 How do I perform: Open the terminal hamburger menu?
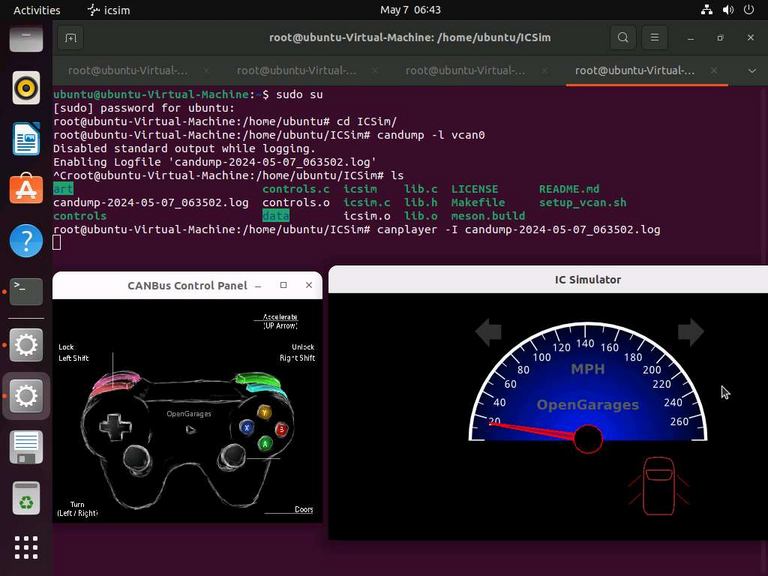(654, 38)
